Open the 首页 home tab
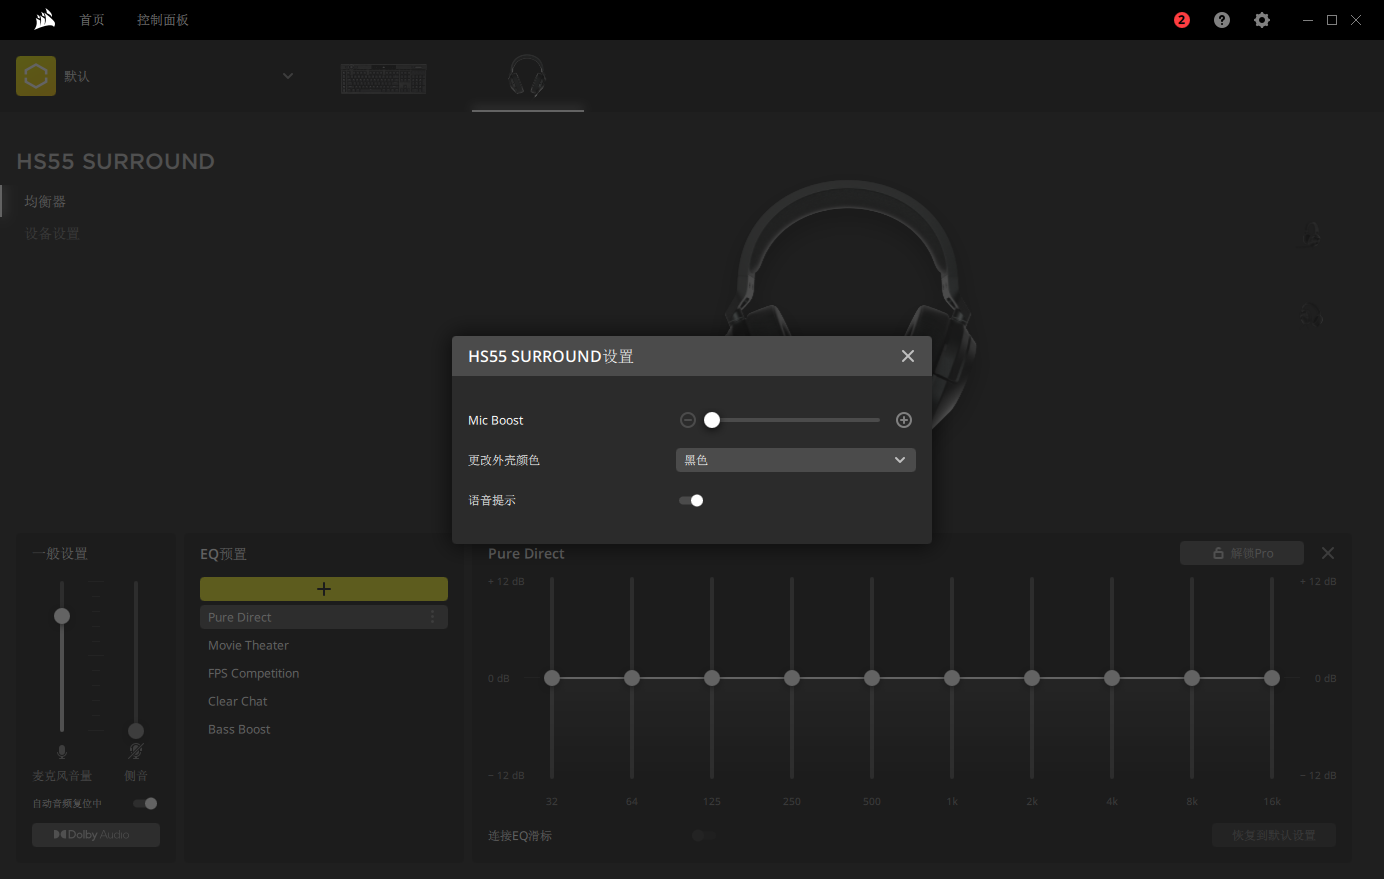Viewport: 1384px width, 879px height. (x=92, y=20)
